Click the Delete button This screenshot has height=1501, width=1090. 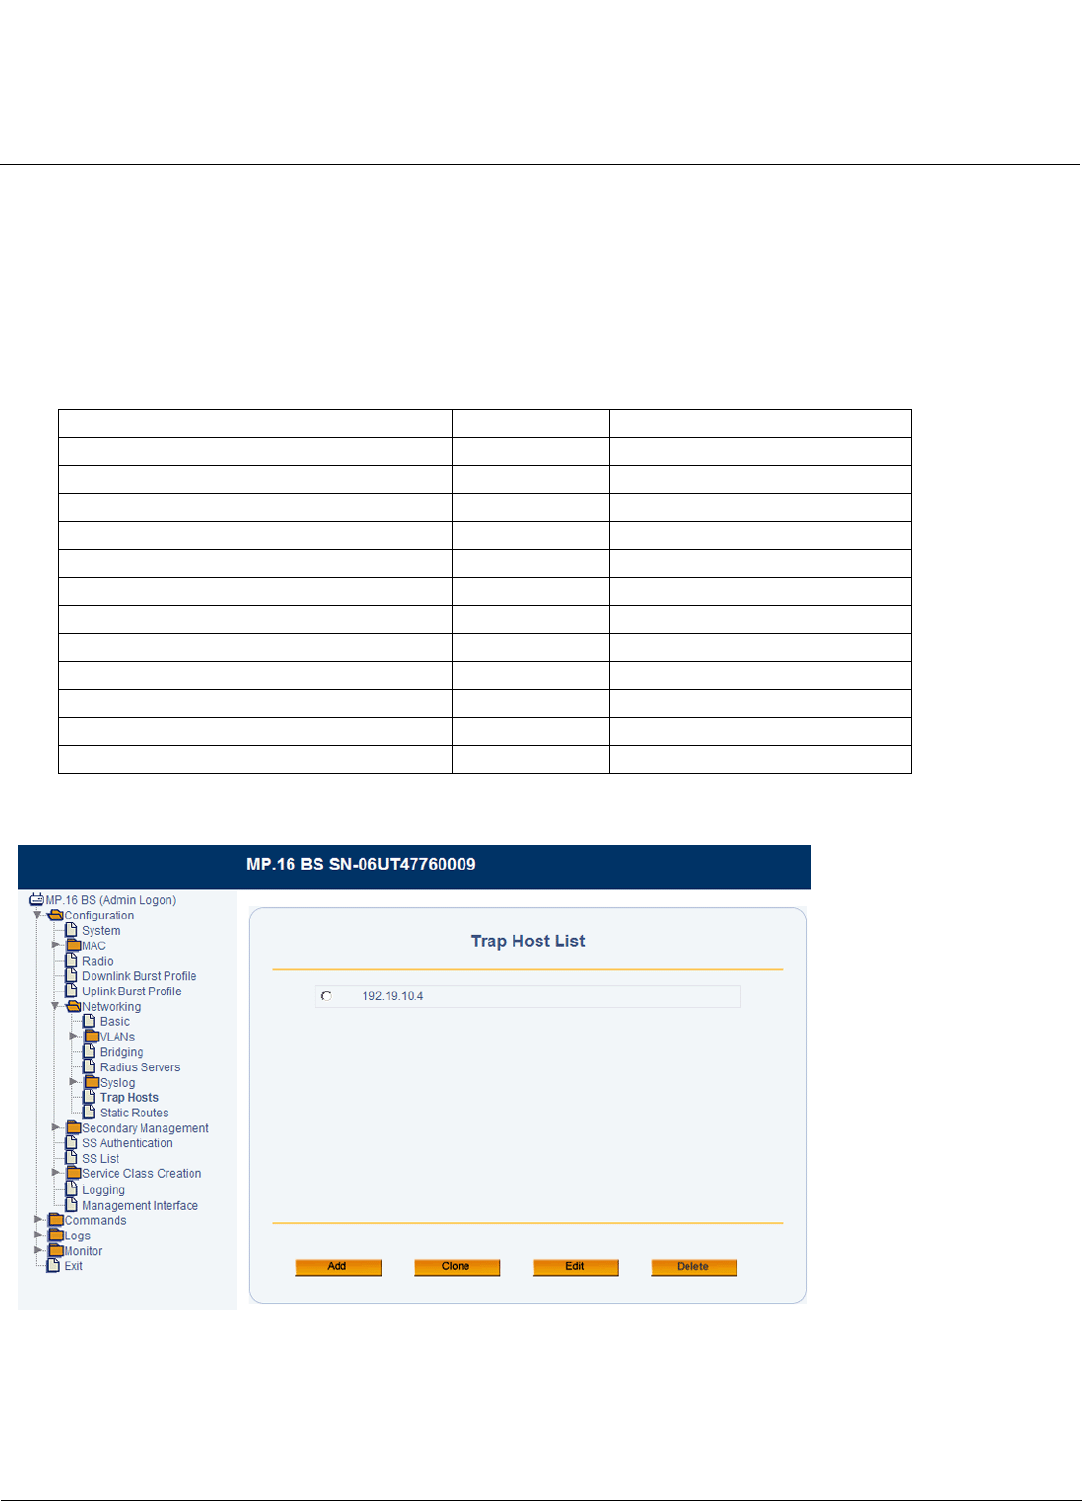click(x=694, y=1267)
